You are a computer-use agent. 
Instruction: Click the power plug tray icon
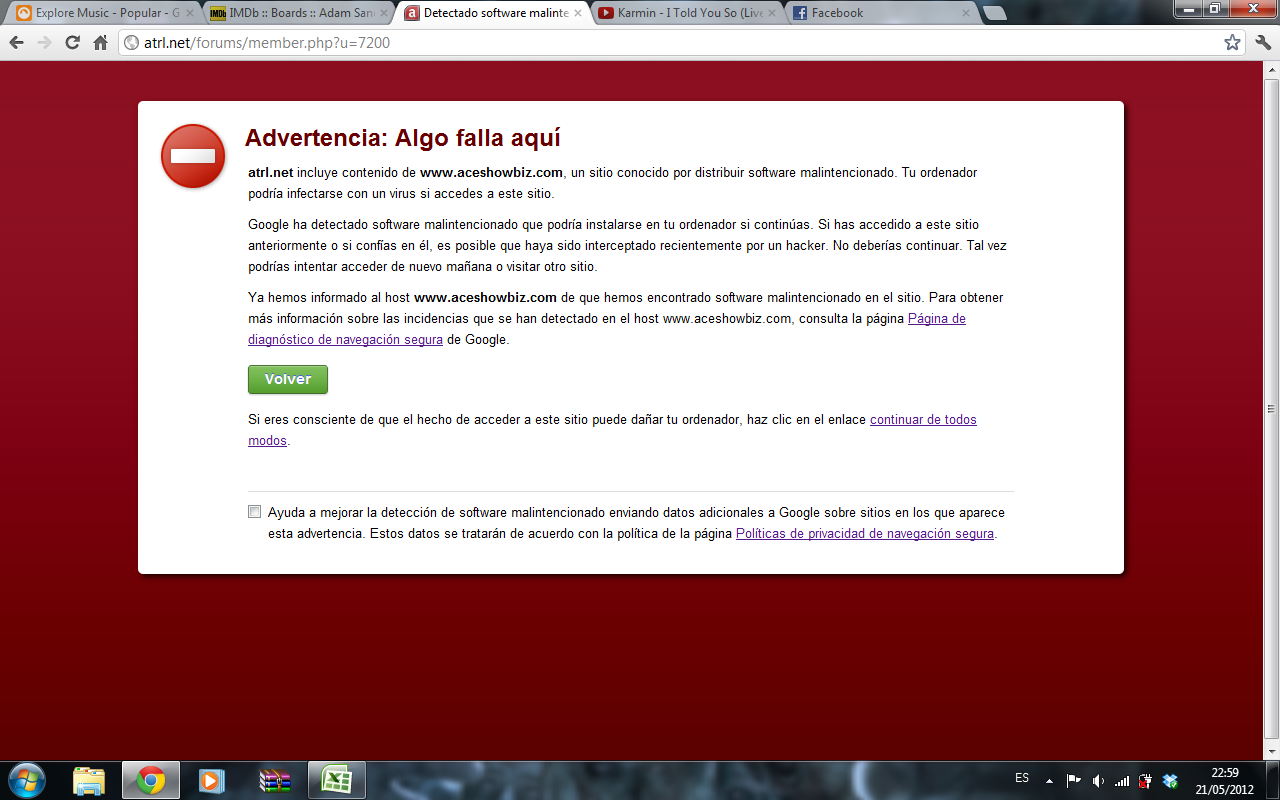click(x=1146, y=780)
